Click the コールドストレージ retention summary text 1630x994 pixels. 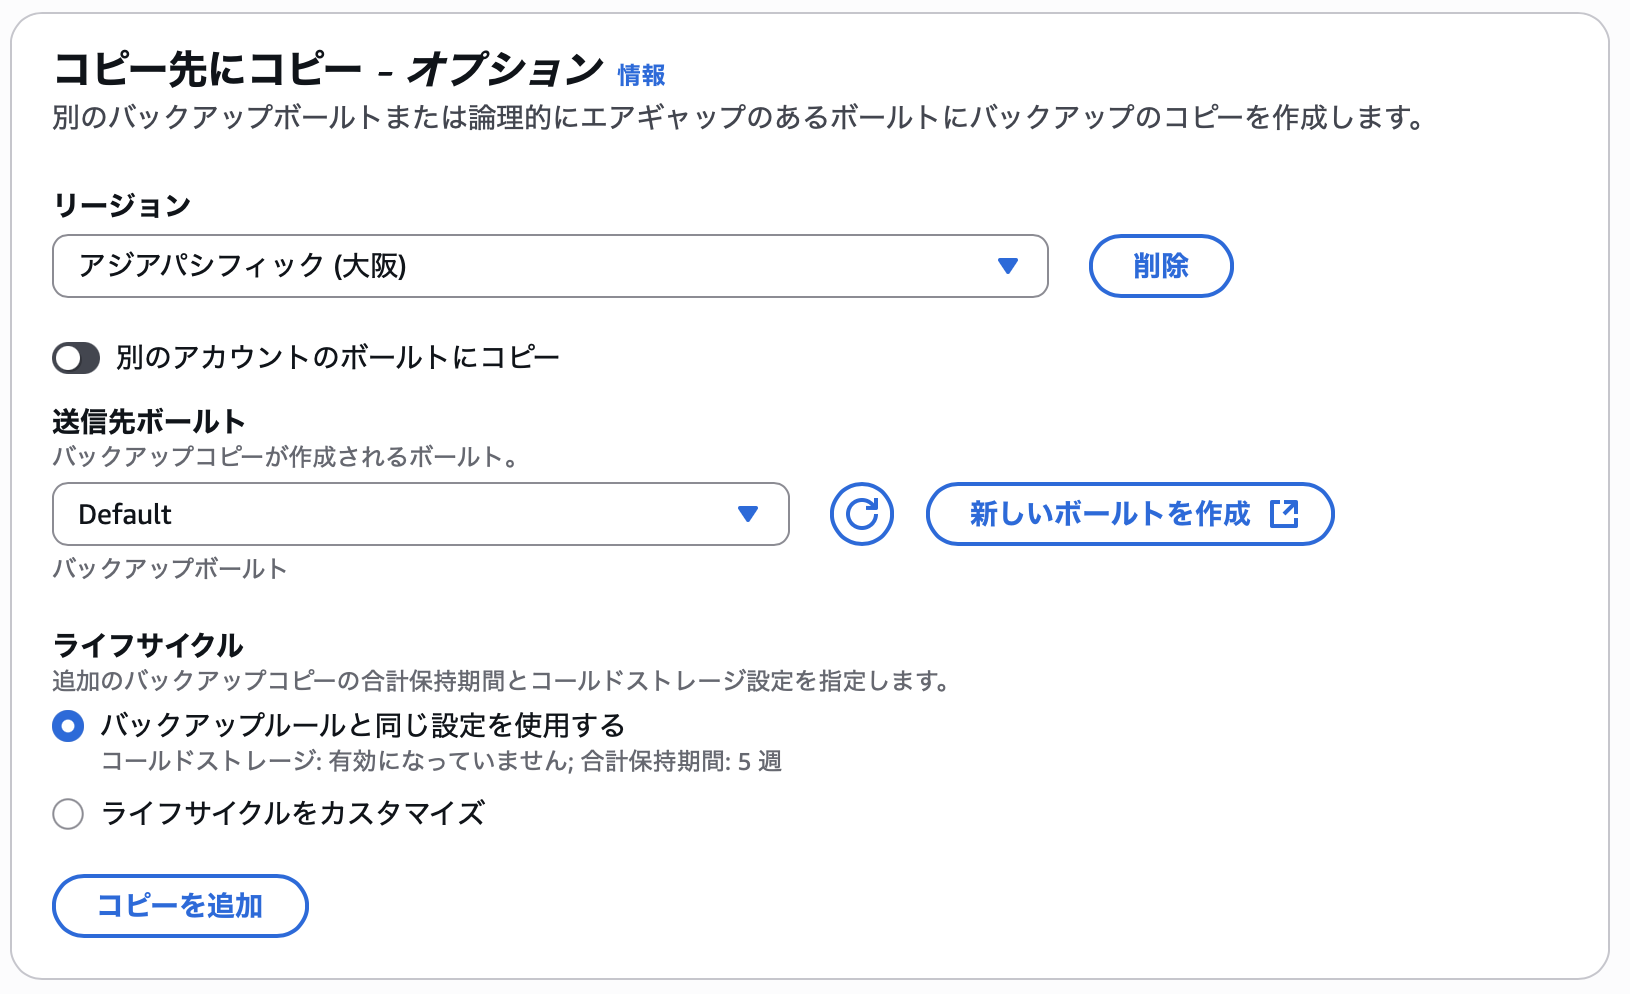click(x=442, y=762)
